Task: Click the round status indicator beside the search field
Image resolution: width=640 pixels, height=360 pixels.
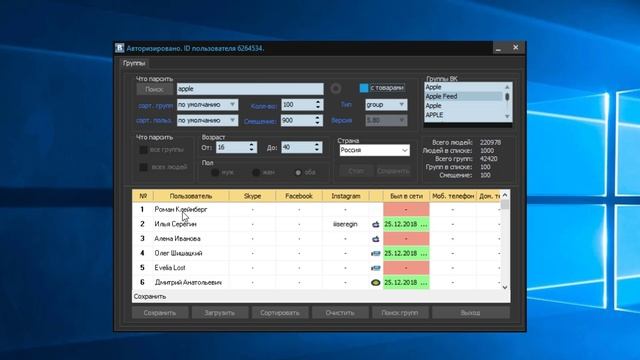Action: pyautogui.click(x=336, y=89)
